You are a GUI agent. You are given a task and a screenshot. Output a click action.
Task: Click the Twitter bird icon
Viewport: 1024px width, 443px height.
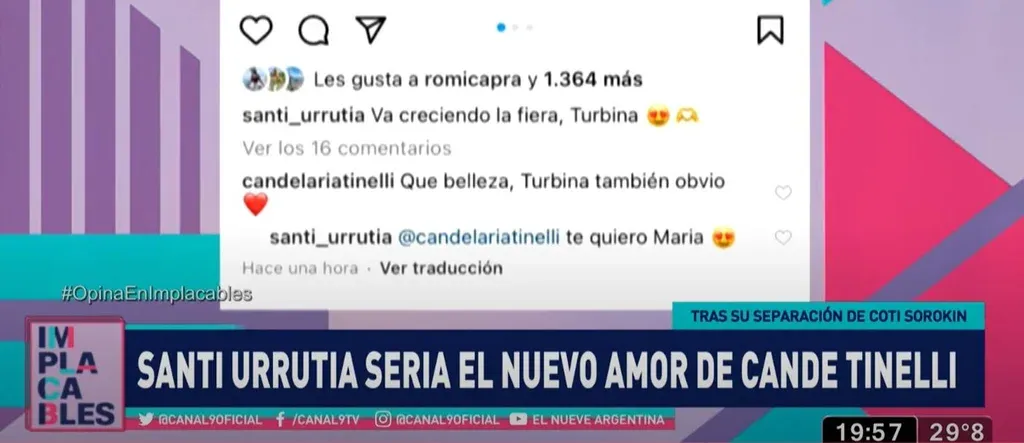click(146, 419)
